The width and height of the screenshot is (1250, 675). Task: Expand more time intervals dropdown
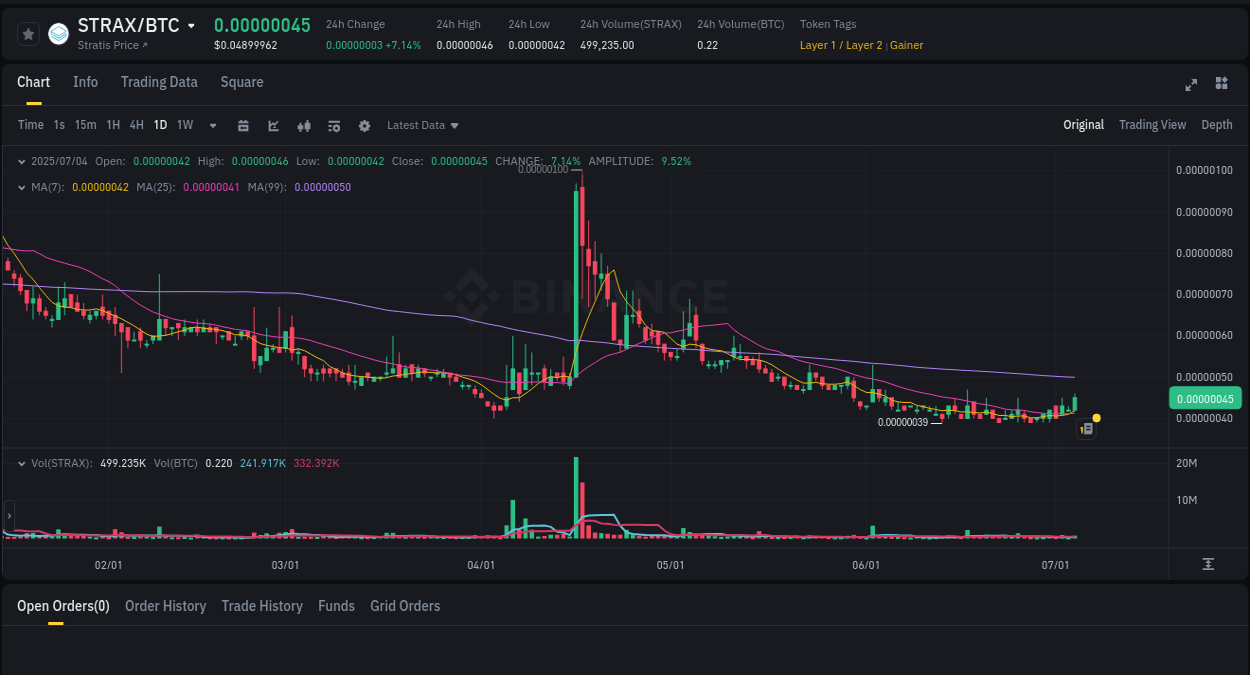[213, 126]
